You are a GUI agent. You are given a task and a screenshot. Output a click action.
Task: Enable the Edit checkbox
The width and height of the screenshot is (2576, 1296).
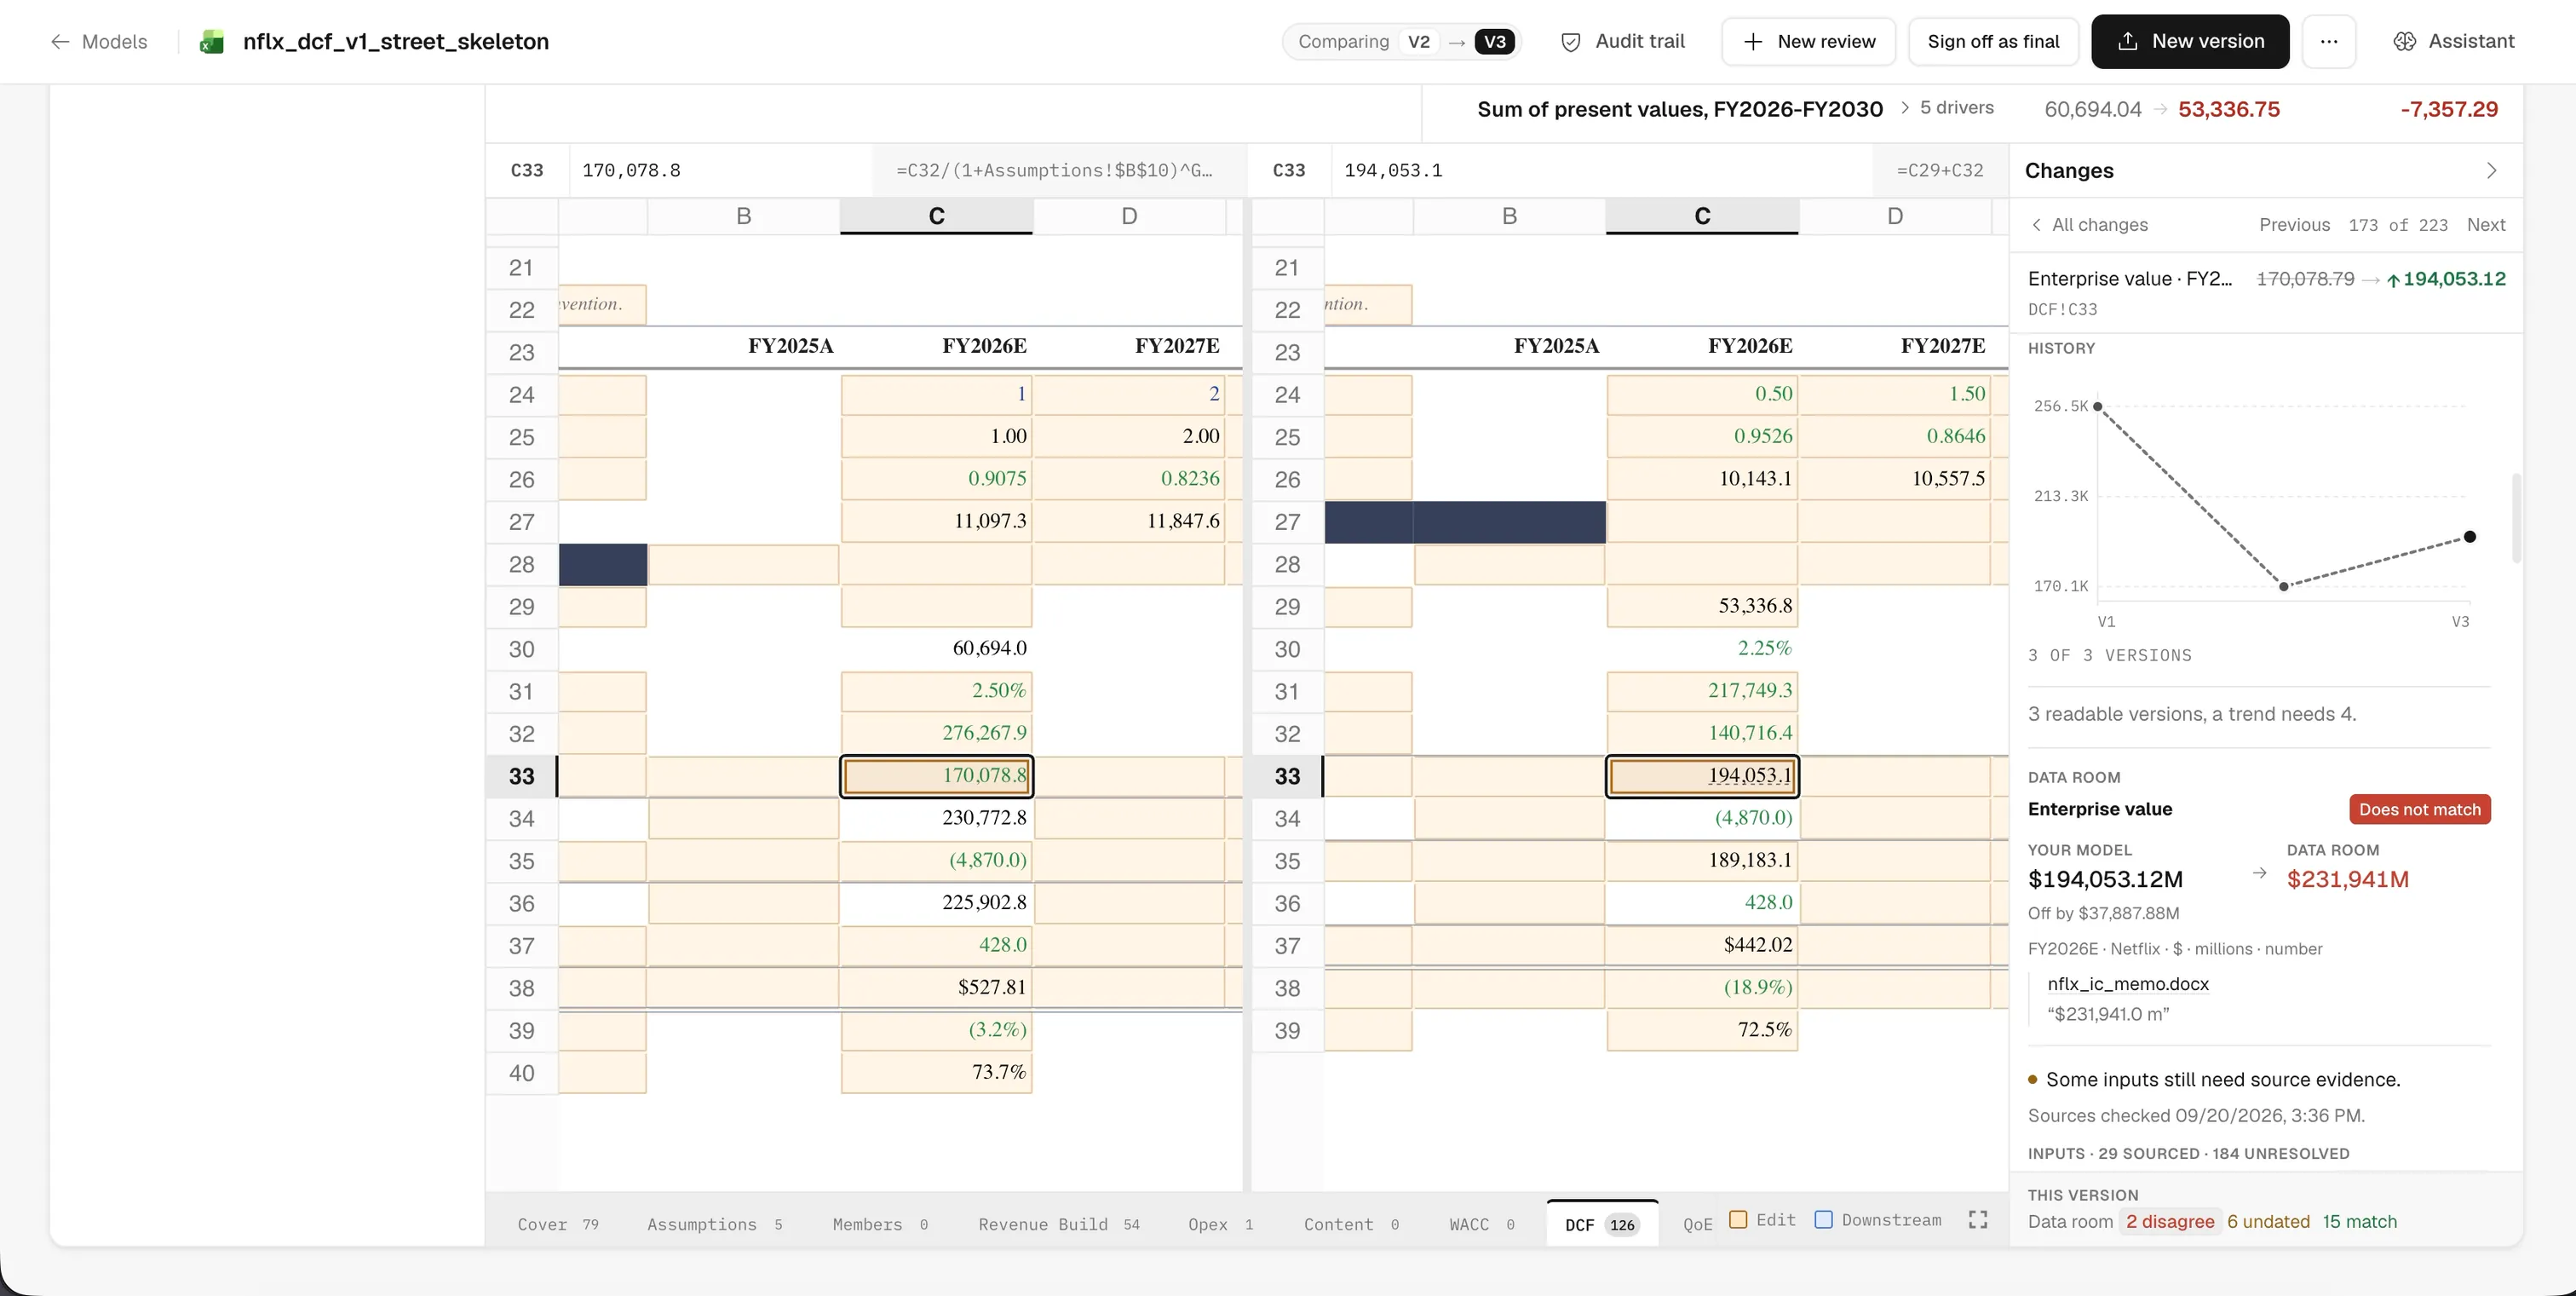click(1738, 1220)
